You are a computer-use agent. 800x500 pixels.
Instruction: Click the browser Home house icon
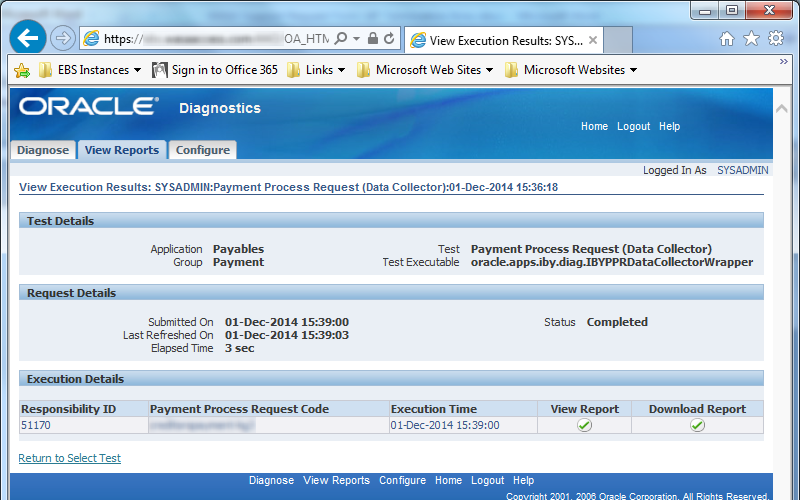(x=727, y=38)
